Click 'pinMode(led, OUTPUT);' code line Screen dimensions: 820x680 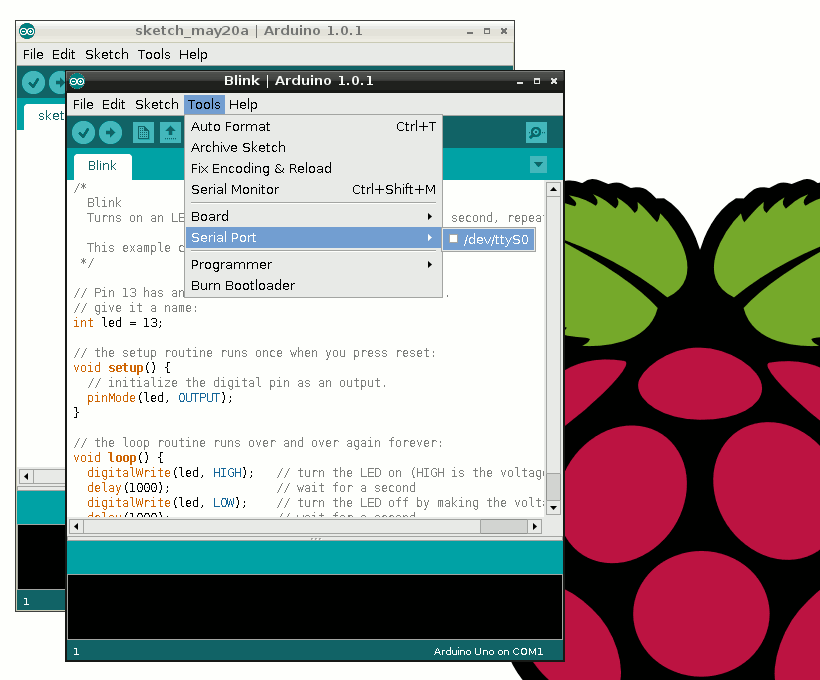tap(160, 398)
